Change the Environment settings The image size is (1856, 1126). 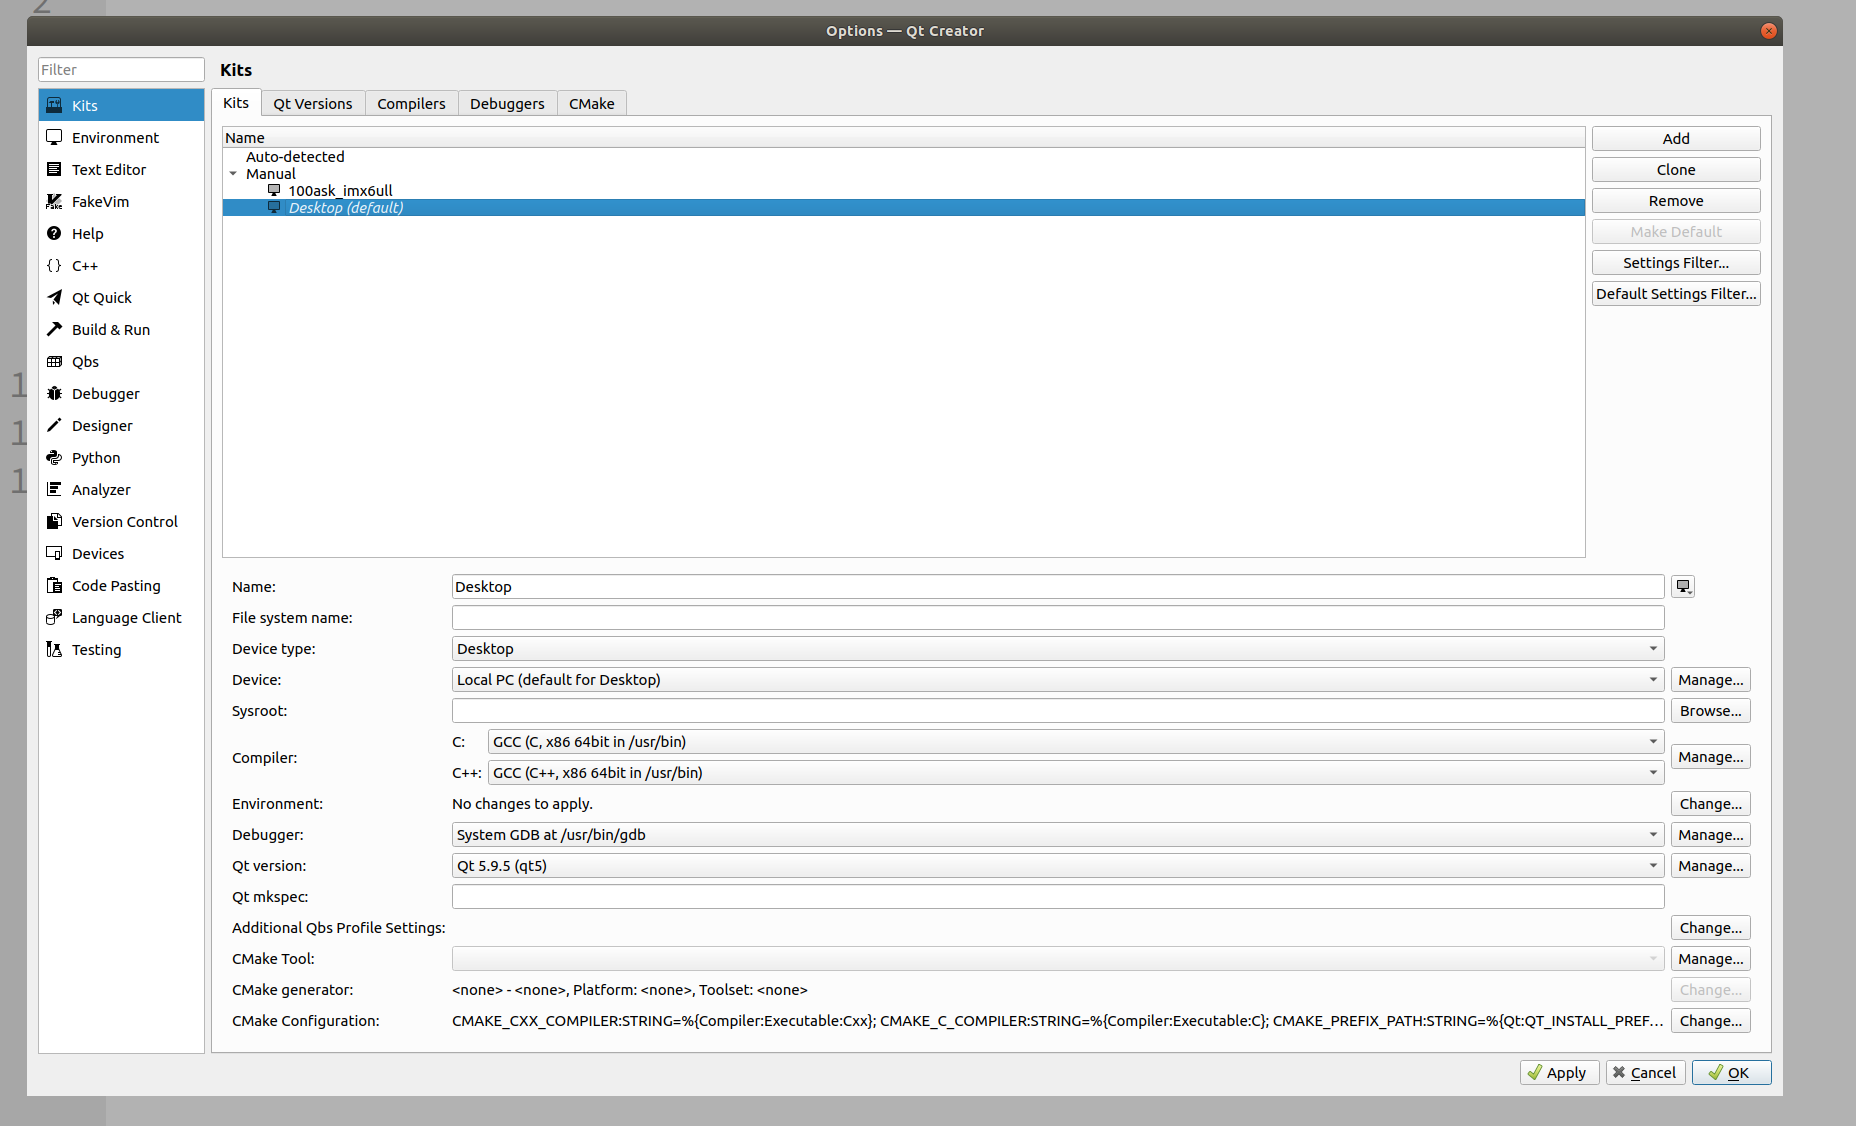(x=1711, y=804)
